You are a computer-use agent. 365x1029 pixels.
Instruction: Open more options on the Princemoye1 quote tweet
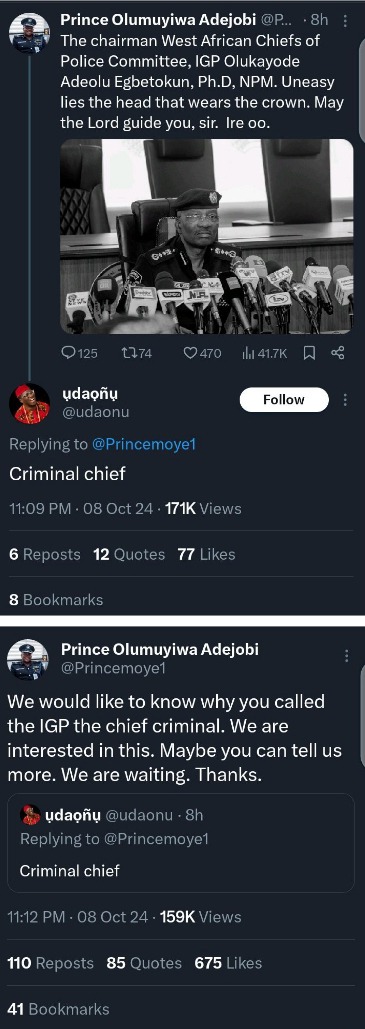(346, 656)
